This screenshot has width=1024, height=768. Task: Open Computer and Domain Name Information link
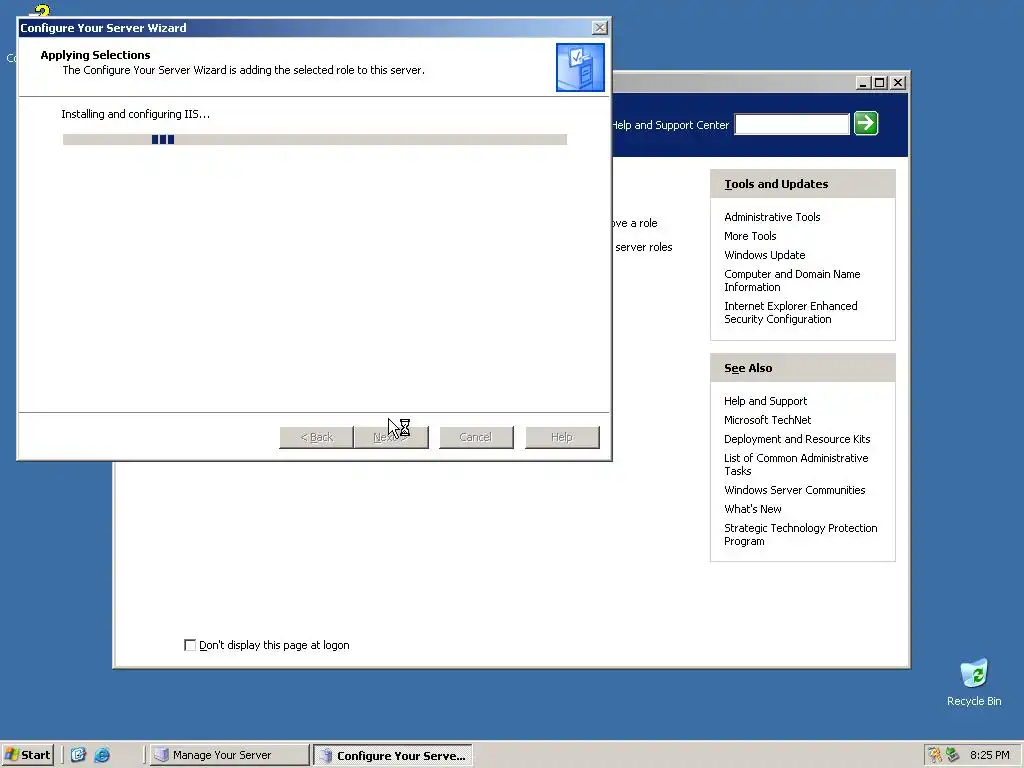click(792, 280)
